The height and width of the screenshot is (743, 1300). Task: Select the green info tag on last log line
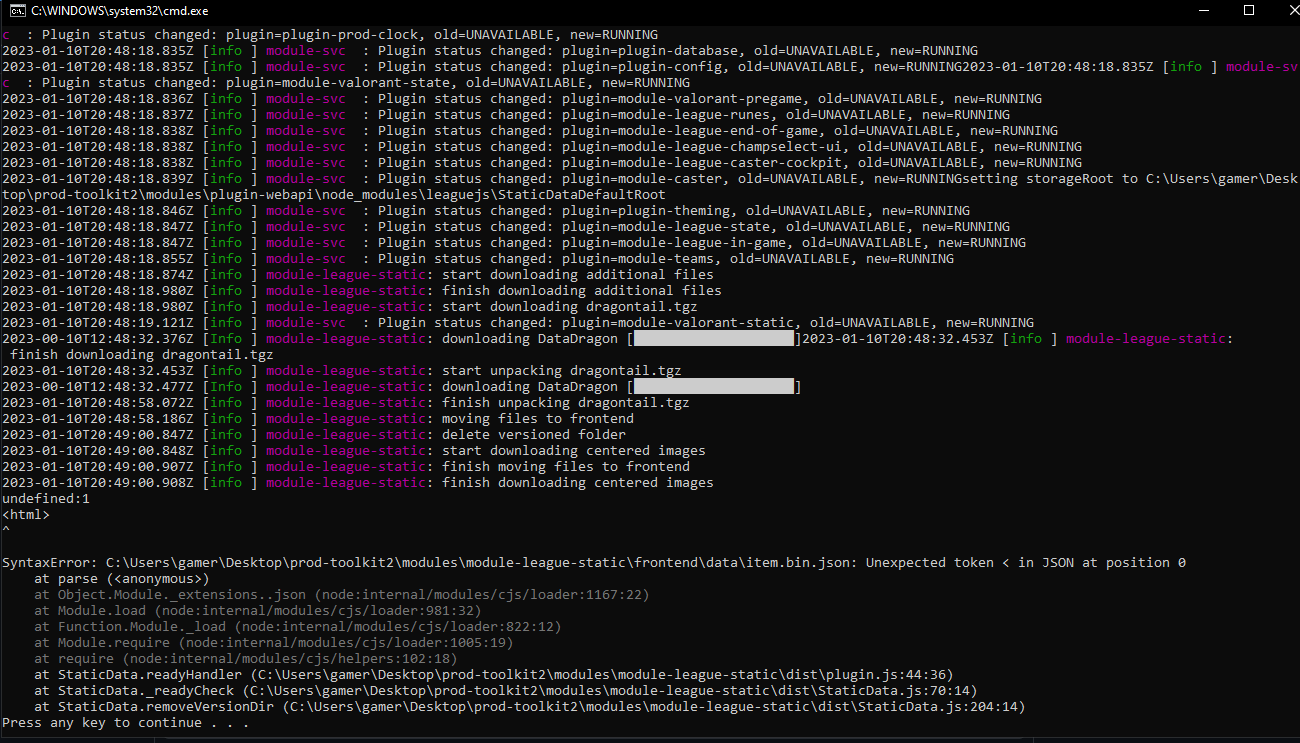[226, 482]
